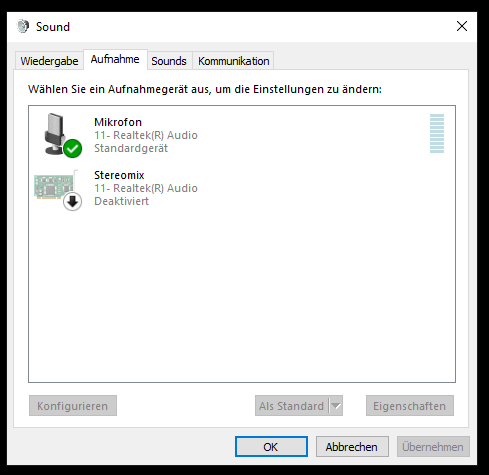Select the Stereomix Deaktiviert entry
The image size is (489, 475).
click(x=242, y=188)
